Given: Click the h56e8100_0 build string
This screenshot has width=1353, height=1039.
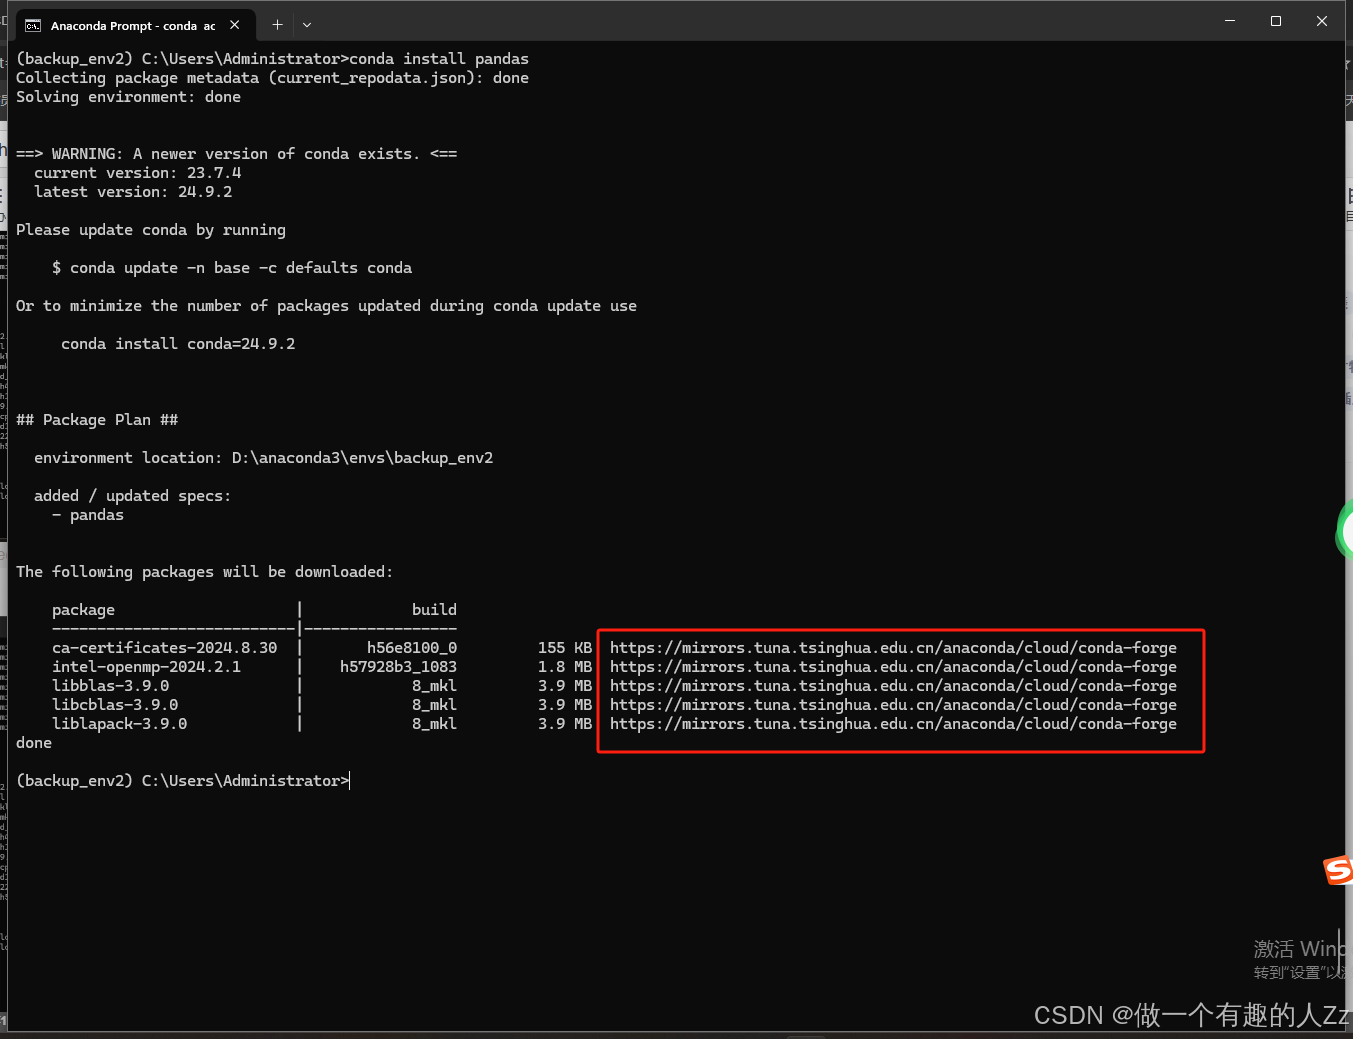Looking at the screenshot, I should click(412, 648).
